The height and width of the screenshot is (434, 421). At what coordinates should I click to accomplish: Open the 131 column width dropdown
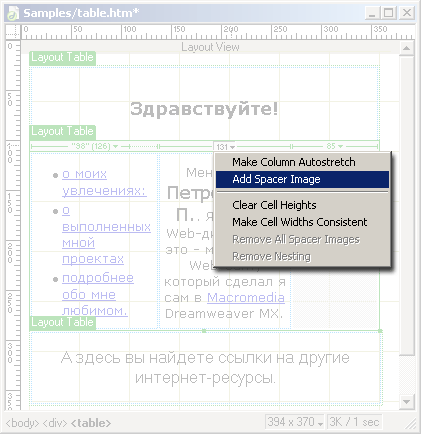[225, 147]
